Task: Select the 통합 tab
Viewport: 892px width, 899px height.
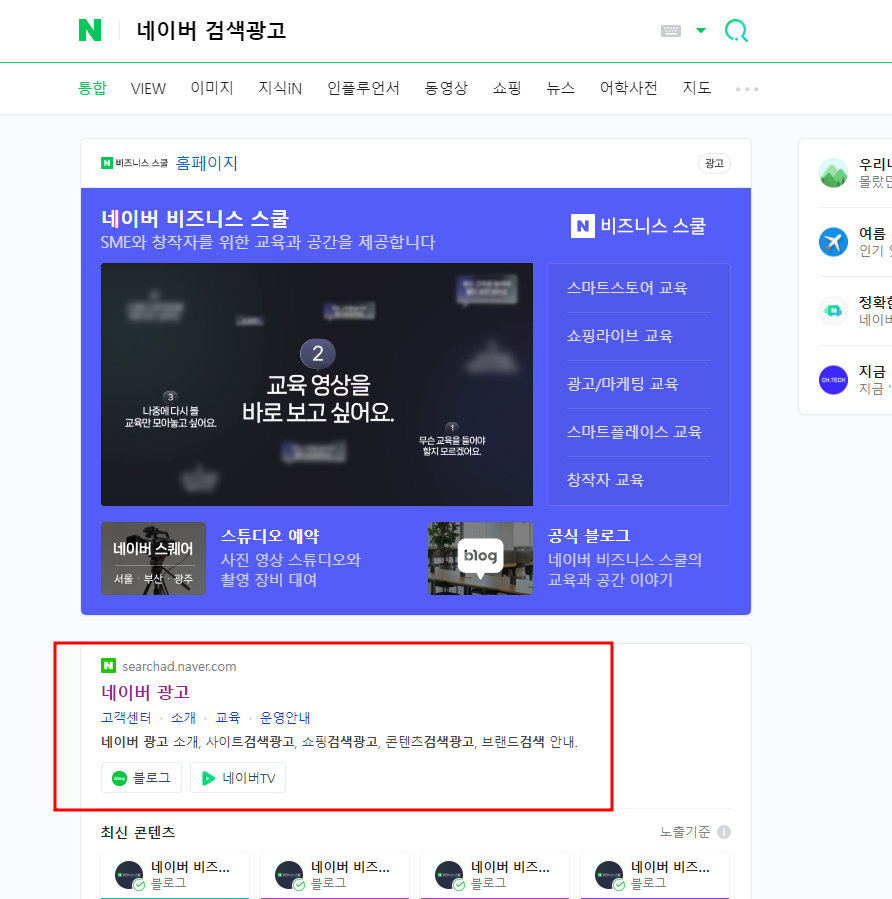Action: pyautogui.click(x=92, y=88)
